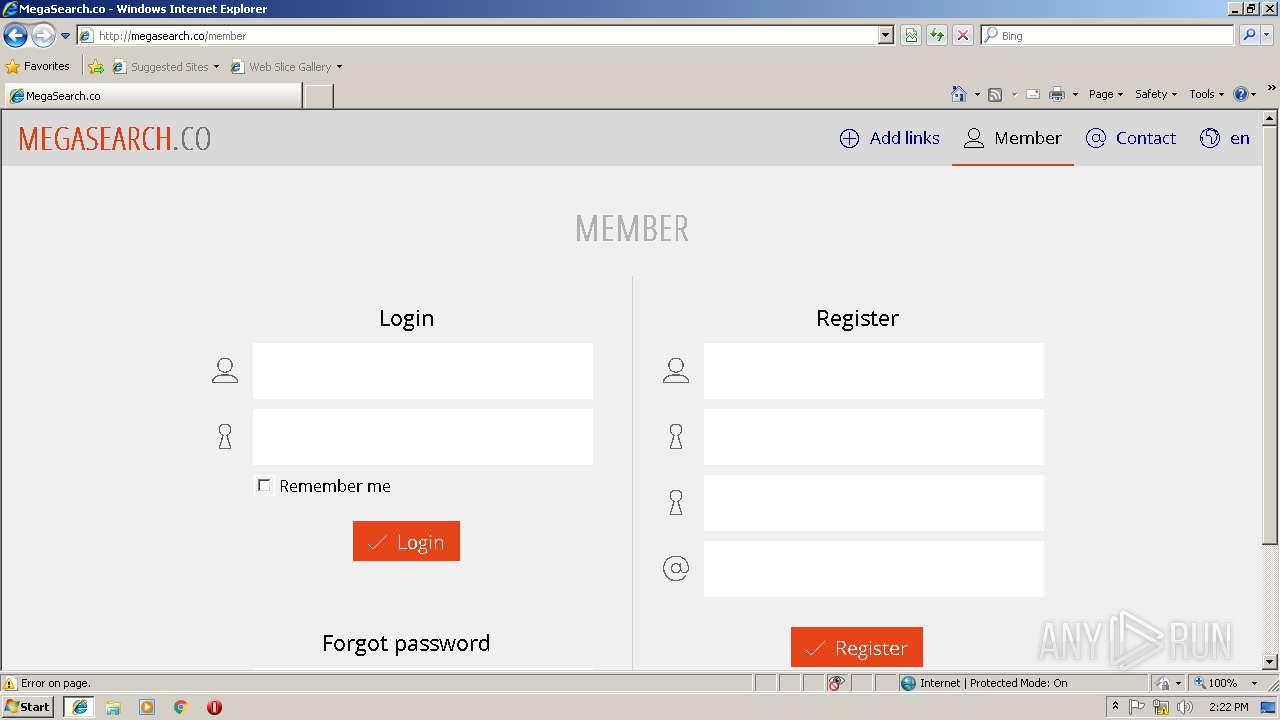Open the Windows Start menu

28,706
